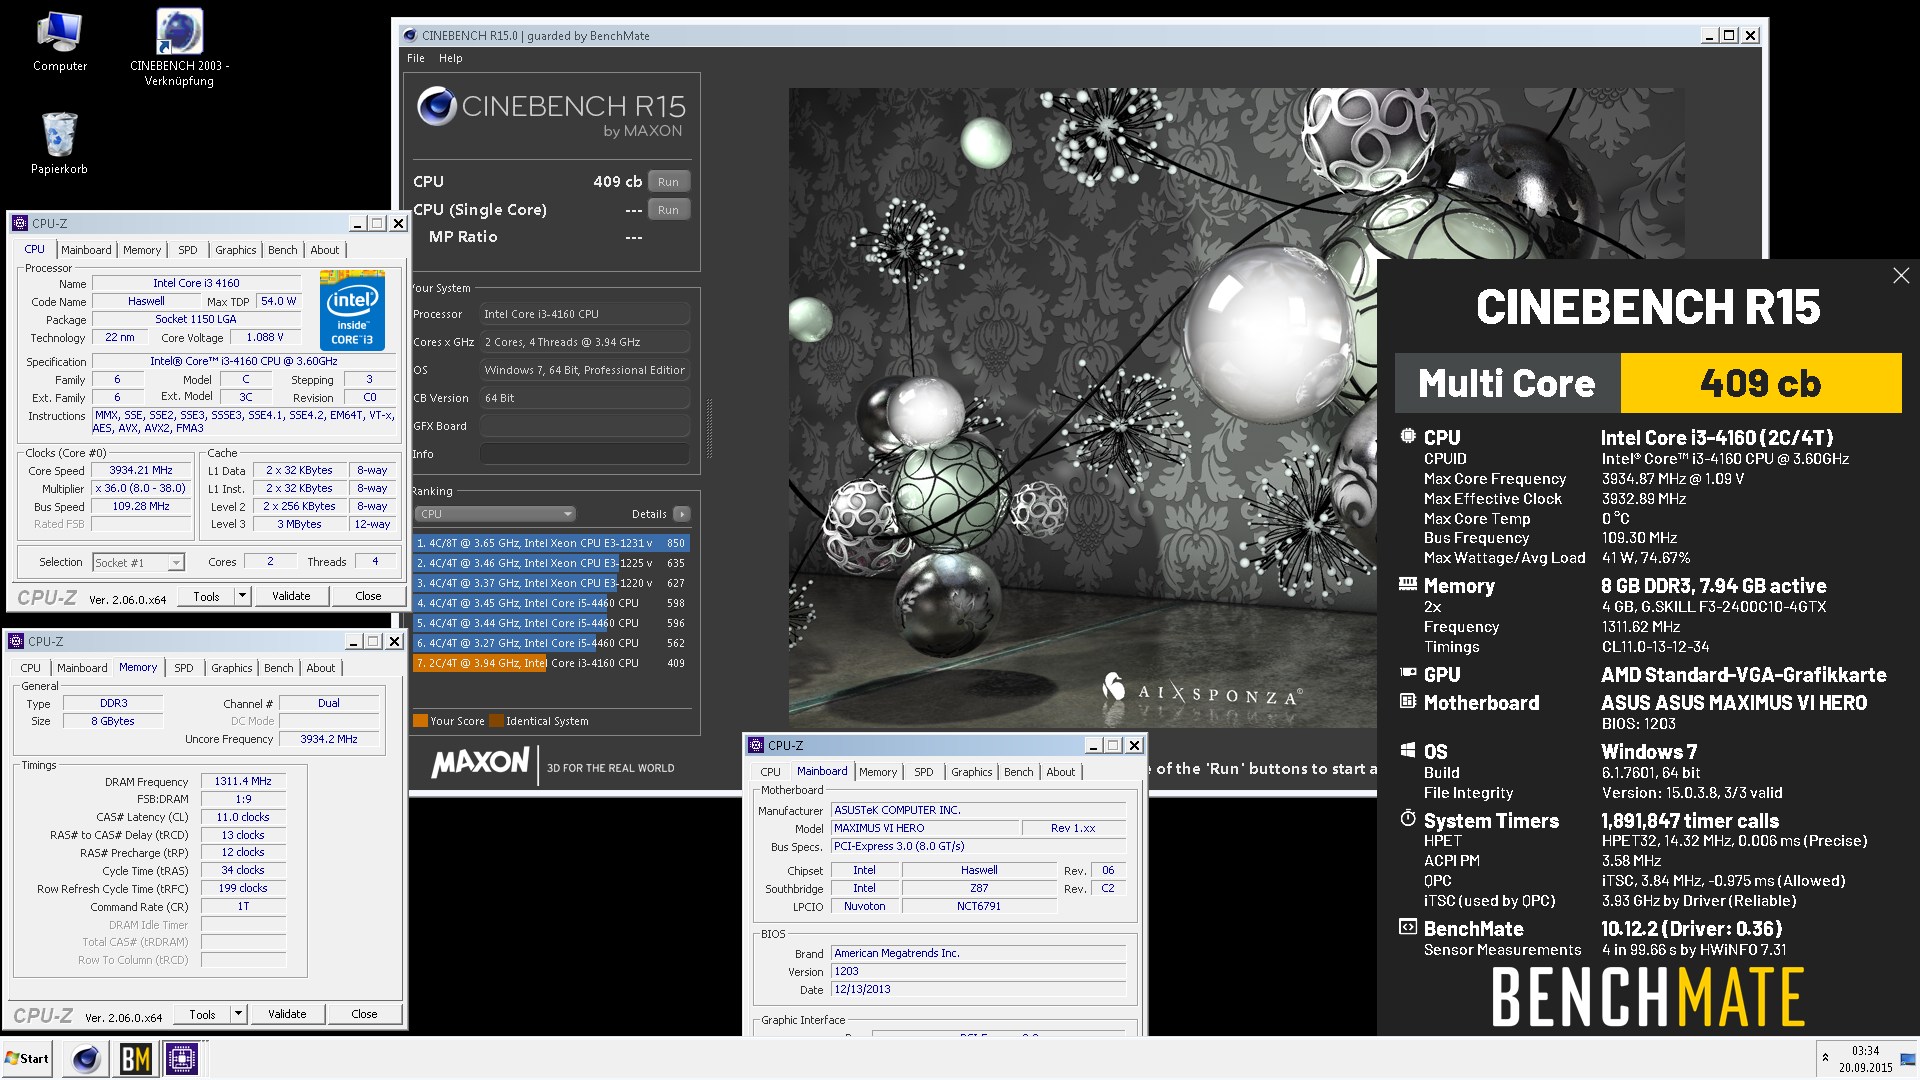Image resolution: width=1920 pixels, height=1080 pixels.
Task: Click CPU-Z title icon of top window
Action: pos(20,223)
